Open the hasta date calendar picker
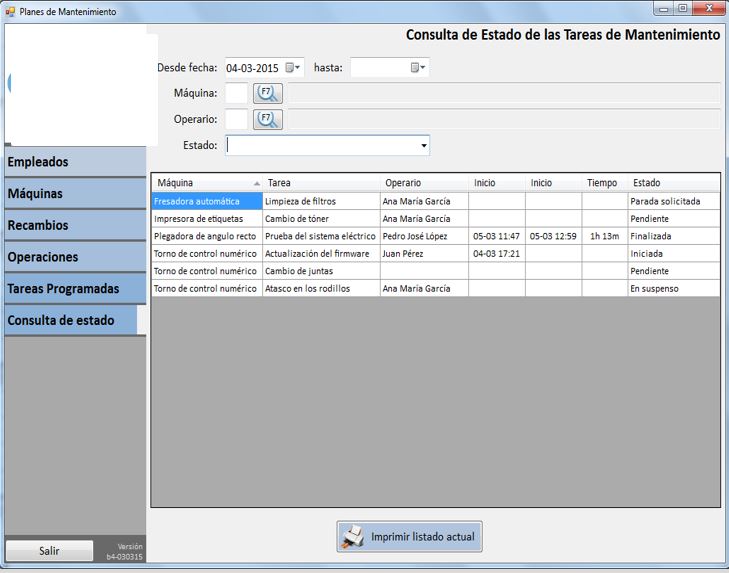The image size is (729, 573). 418,68
